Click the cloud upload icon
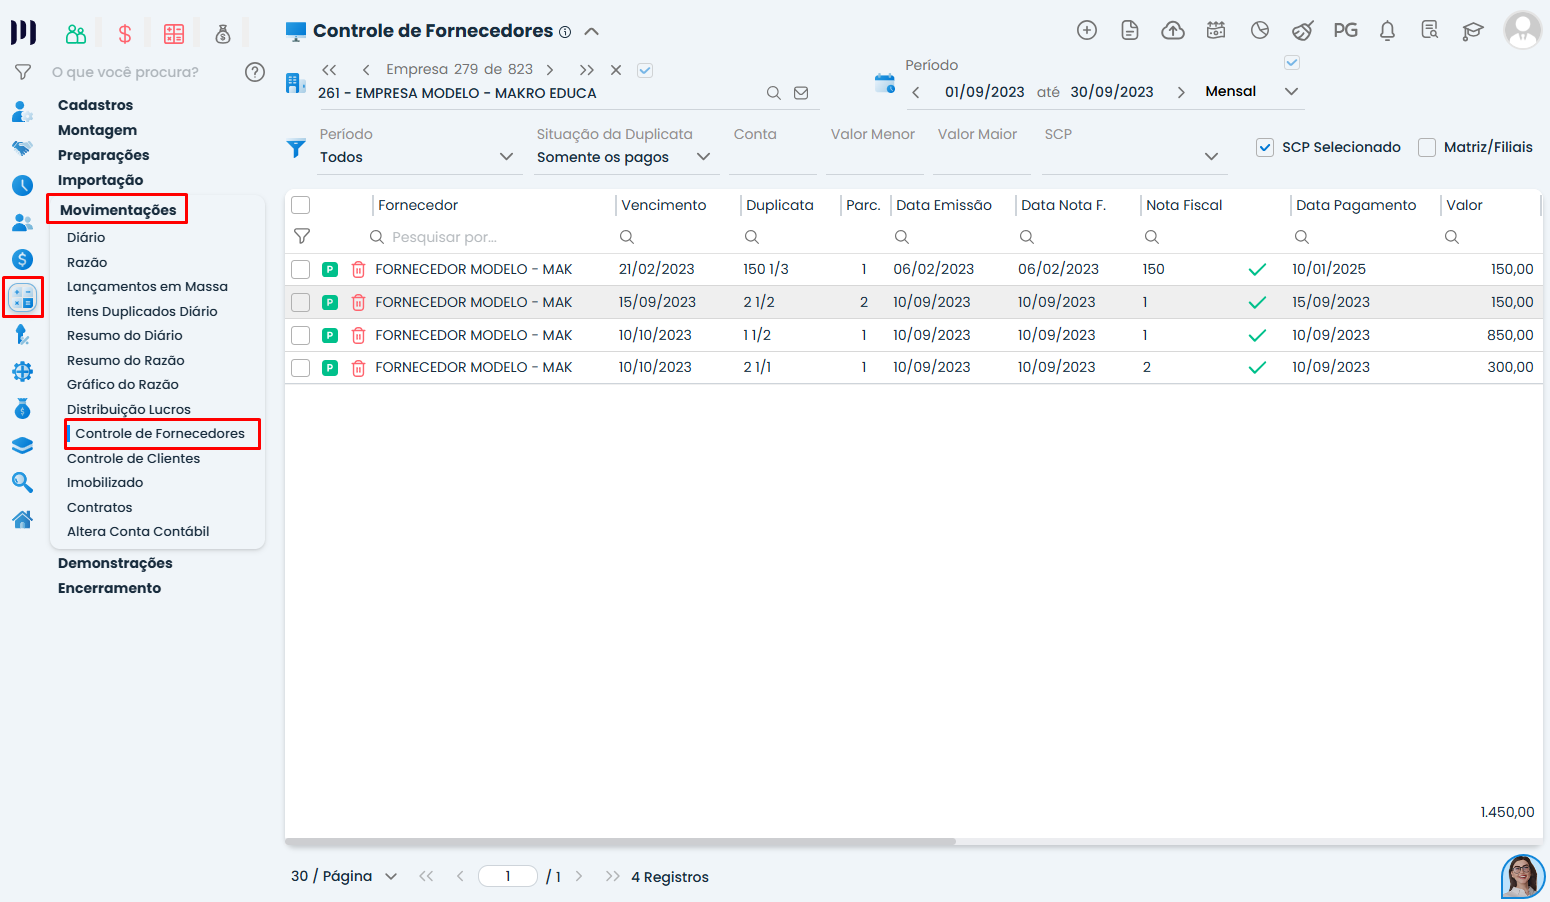This screenshot has height=902, width=1550. point(1173,31)
